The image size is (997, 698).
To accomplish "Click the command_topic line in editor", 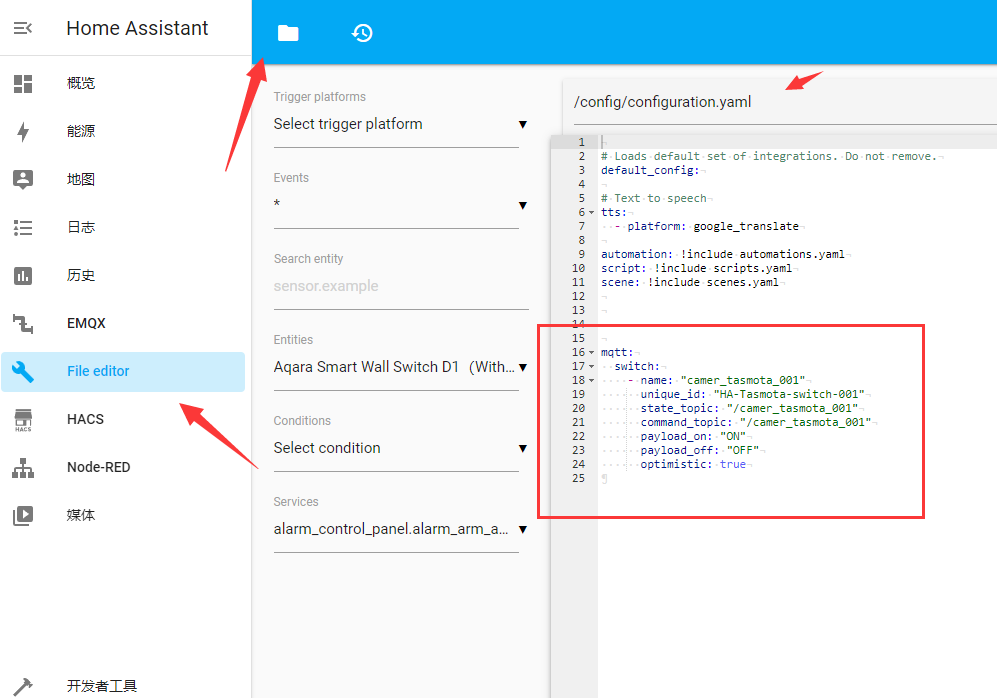I will click(x=755, y=422).
